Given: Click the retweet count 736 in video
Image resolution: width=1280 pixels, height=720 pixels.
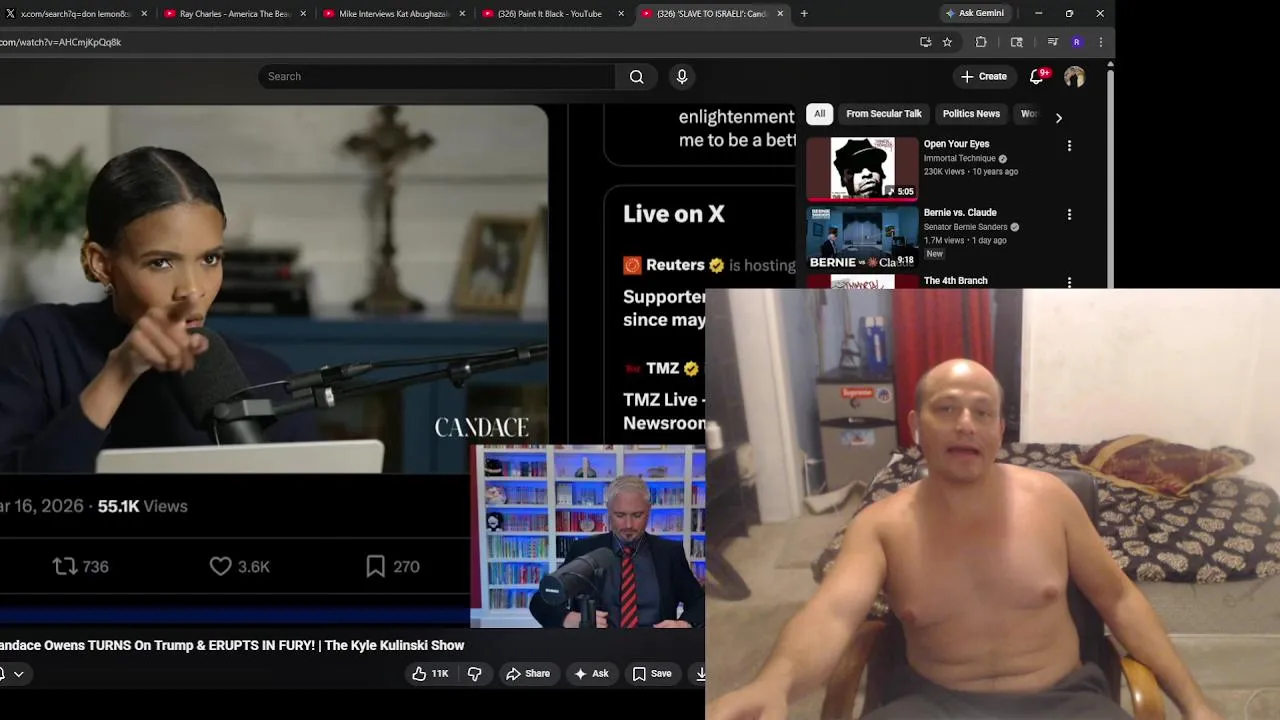Looking at the screenshot, I should (80, 567).
